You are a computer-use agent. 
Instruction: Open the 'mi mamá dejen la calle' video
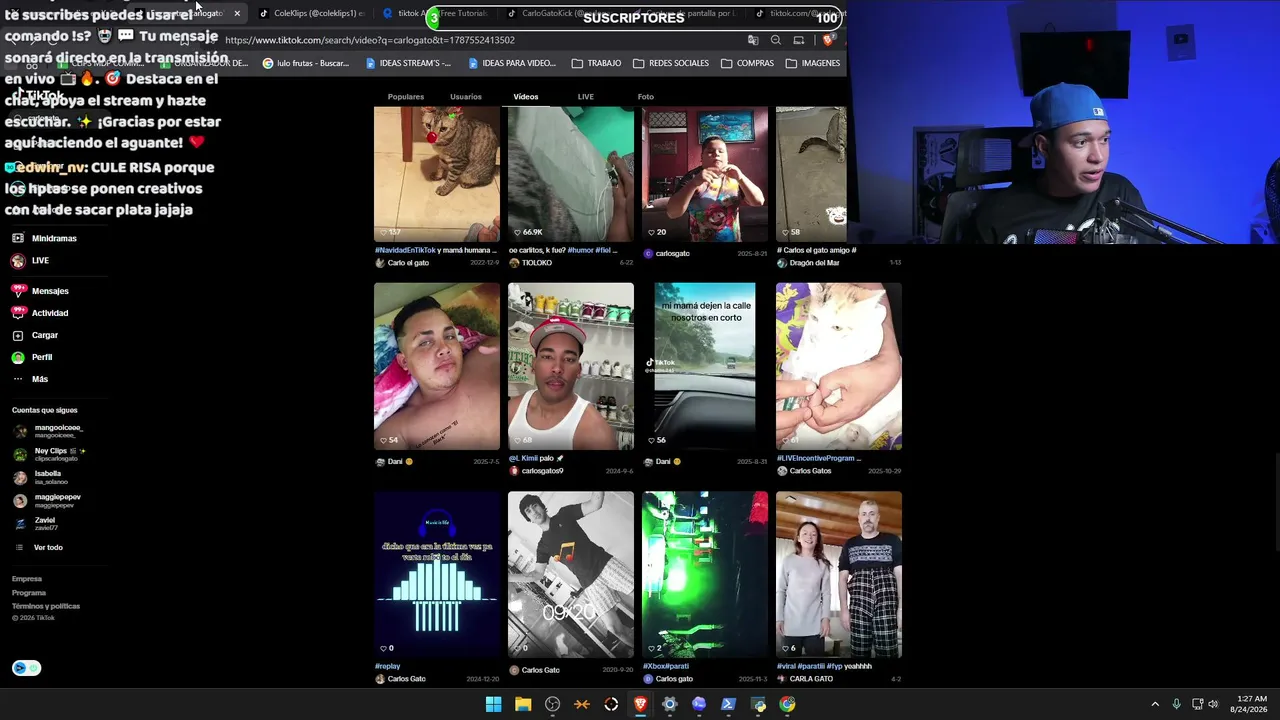[705, 366]
